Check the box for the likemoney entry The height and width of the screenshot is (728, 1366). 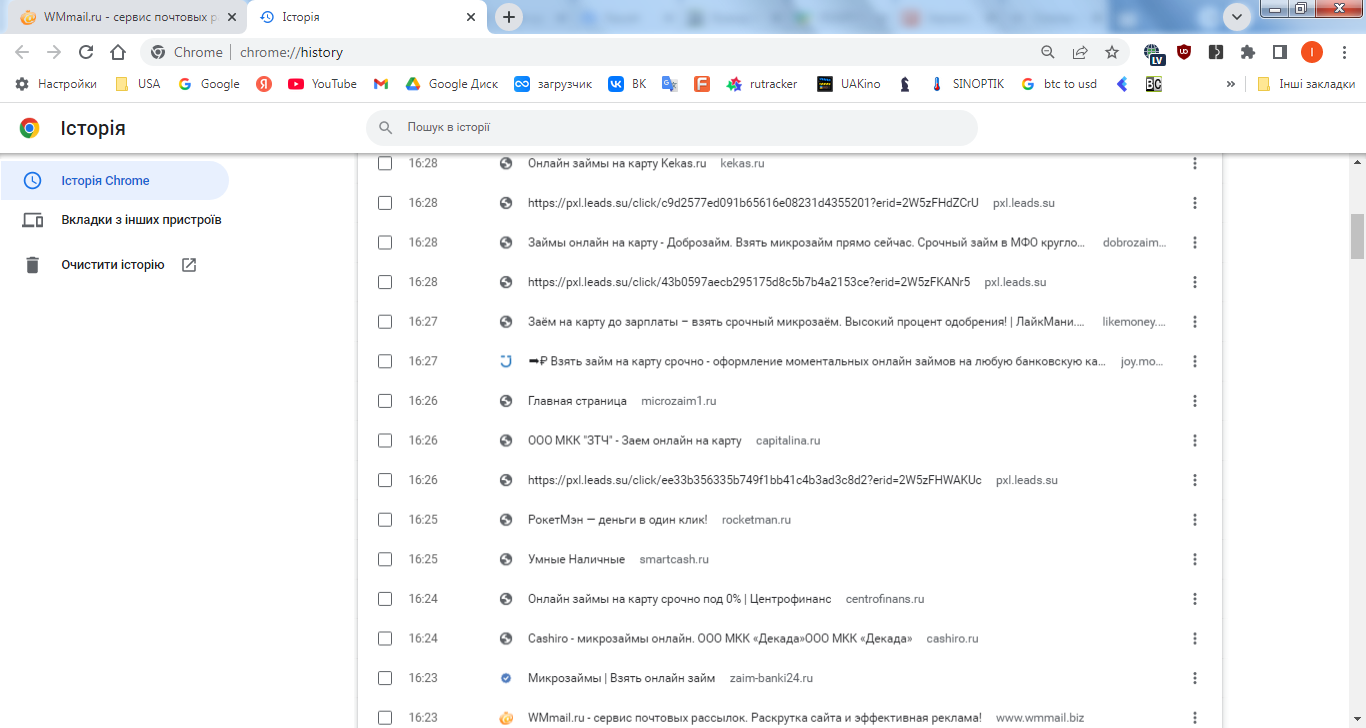[x=385, y=321]
